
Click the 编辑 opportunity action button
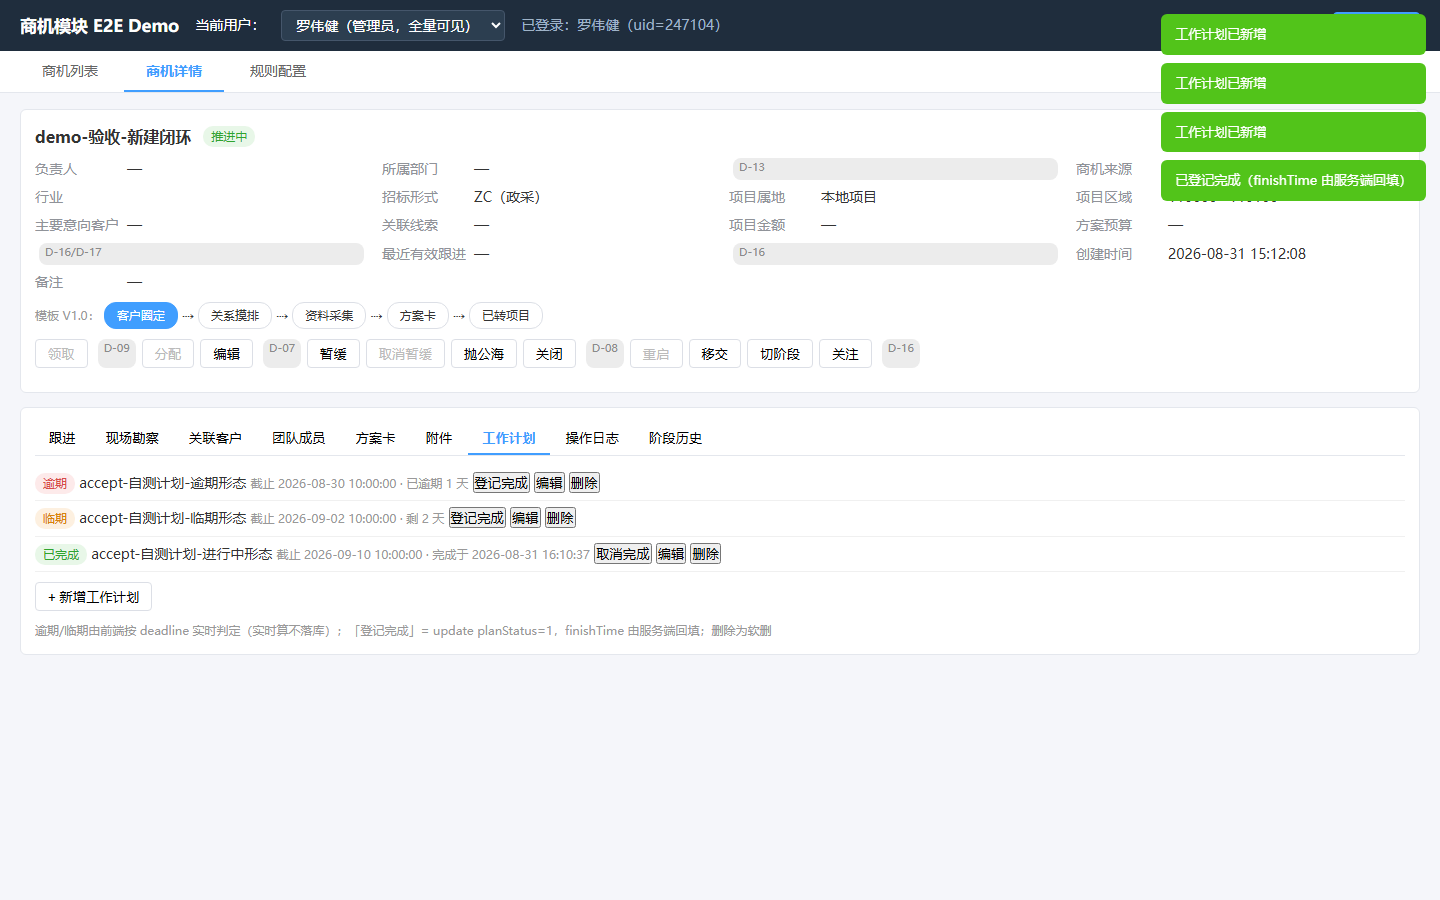227,354
